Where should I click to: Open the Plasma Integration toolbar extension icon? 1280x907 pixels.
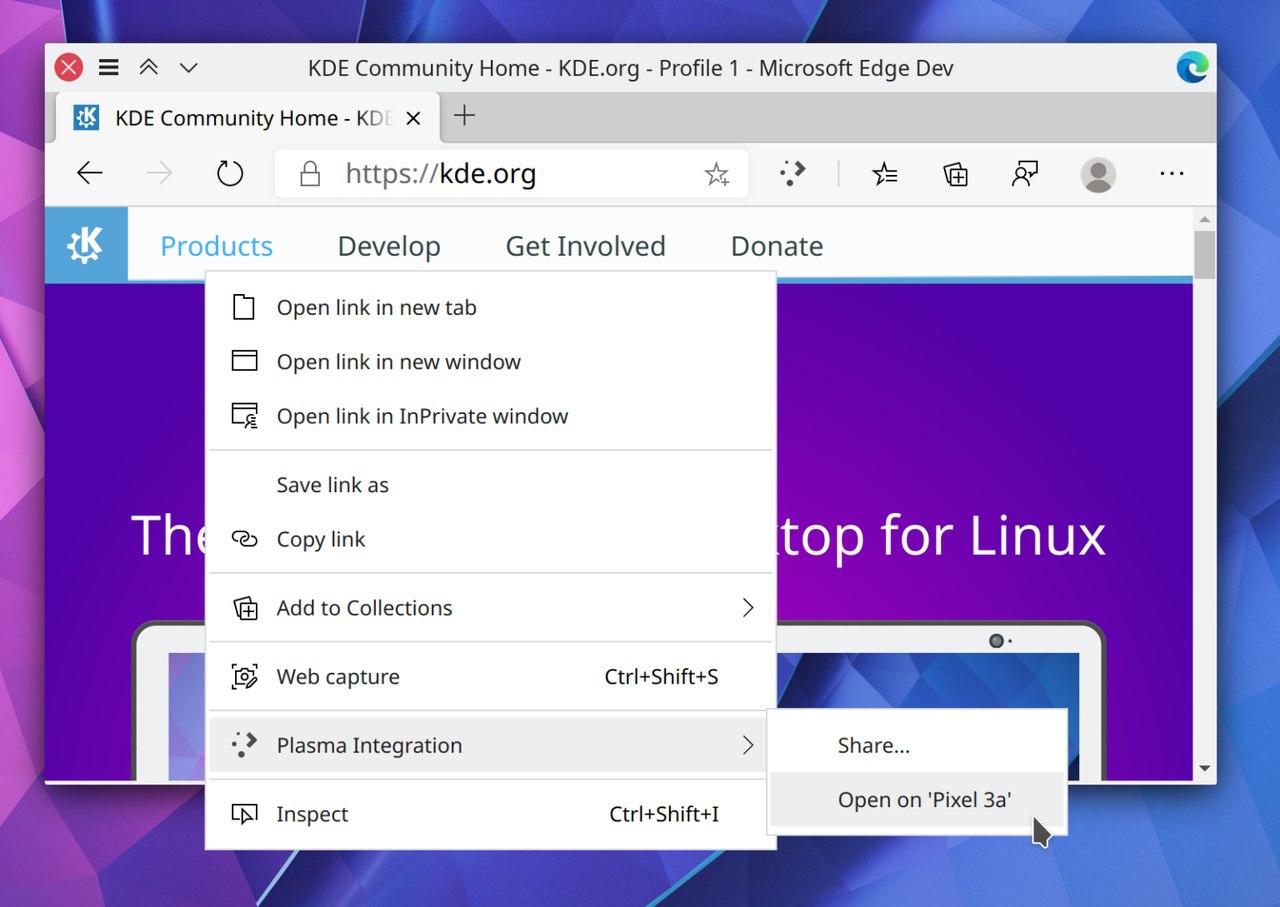[792, 174]
